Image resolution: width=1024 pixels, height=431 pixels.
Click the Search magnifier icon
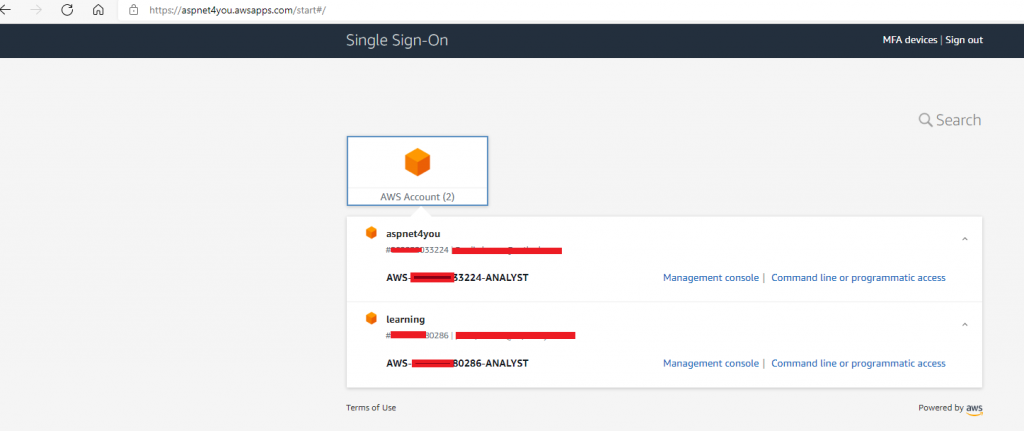[x=925, y=120]
